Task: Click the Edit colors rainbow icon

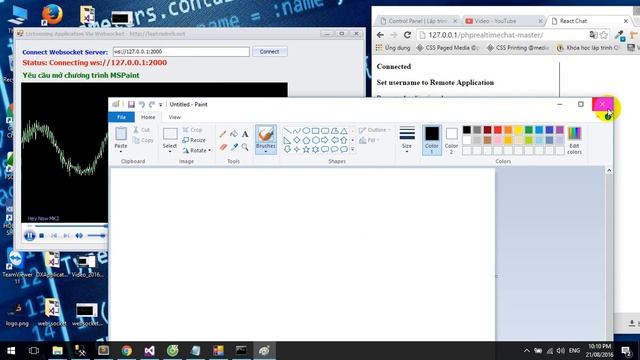Action: tap(574, 133)
